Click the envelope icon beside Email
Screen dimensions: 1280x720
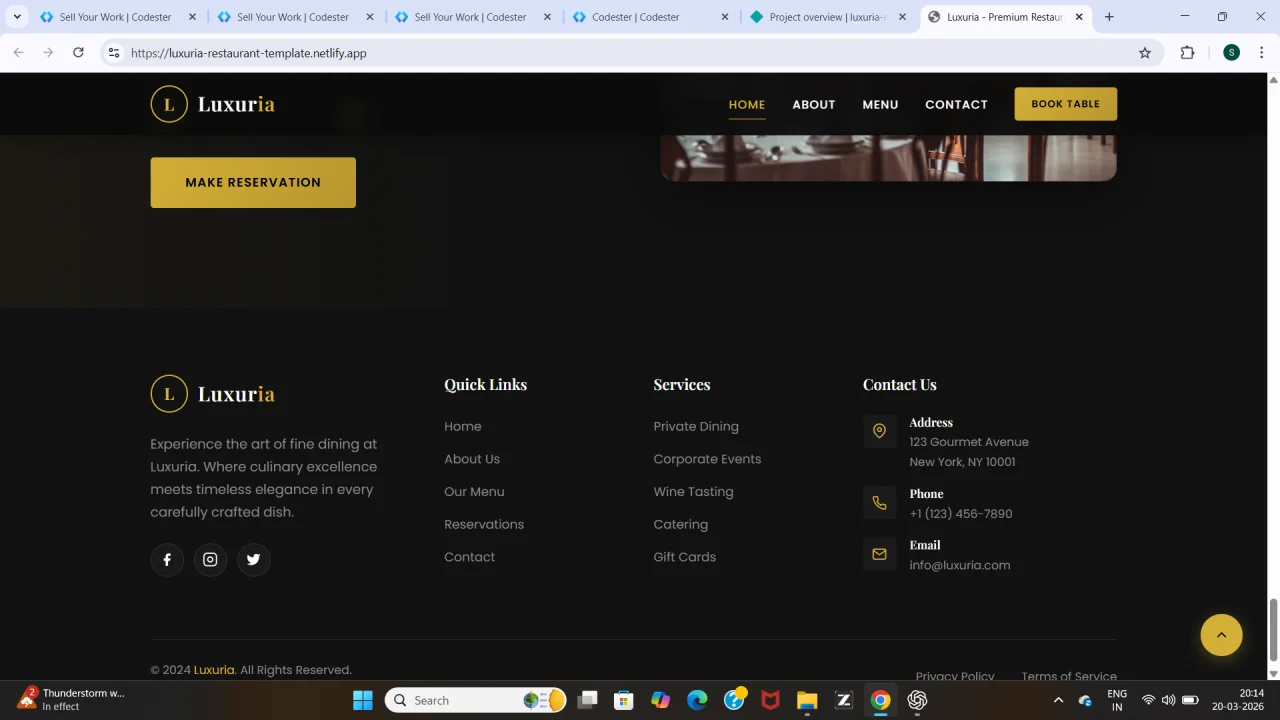(880, 554)
